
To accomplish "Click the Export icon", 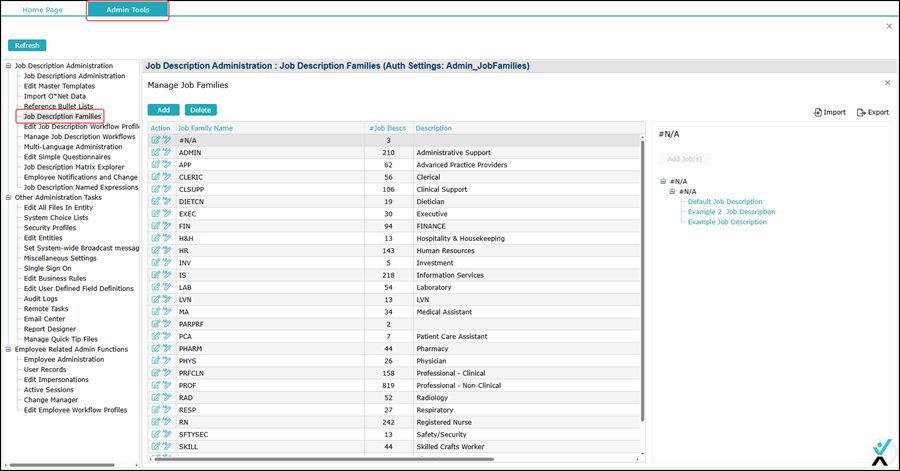I will [872, 112].
